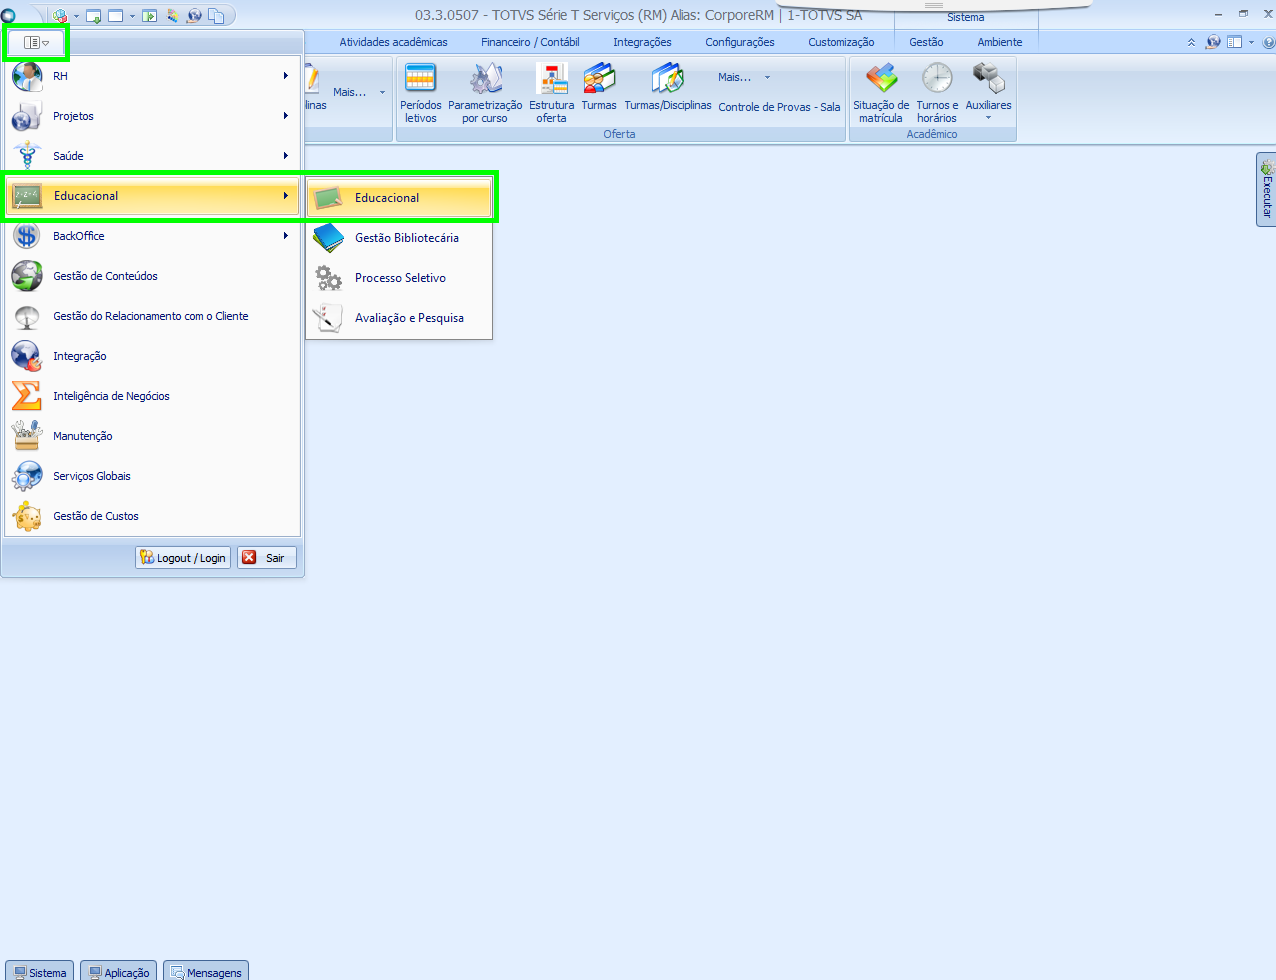
Task: Click the Sair button
Action: 267,558
